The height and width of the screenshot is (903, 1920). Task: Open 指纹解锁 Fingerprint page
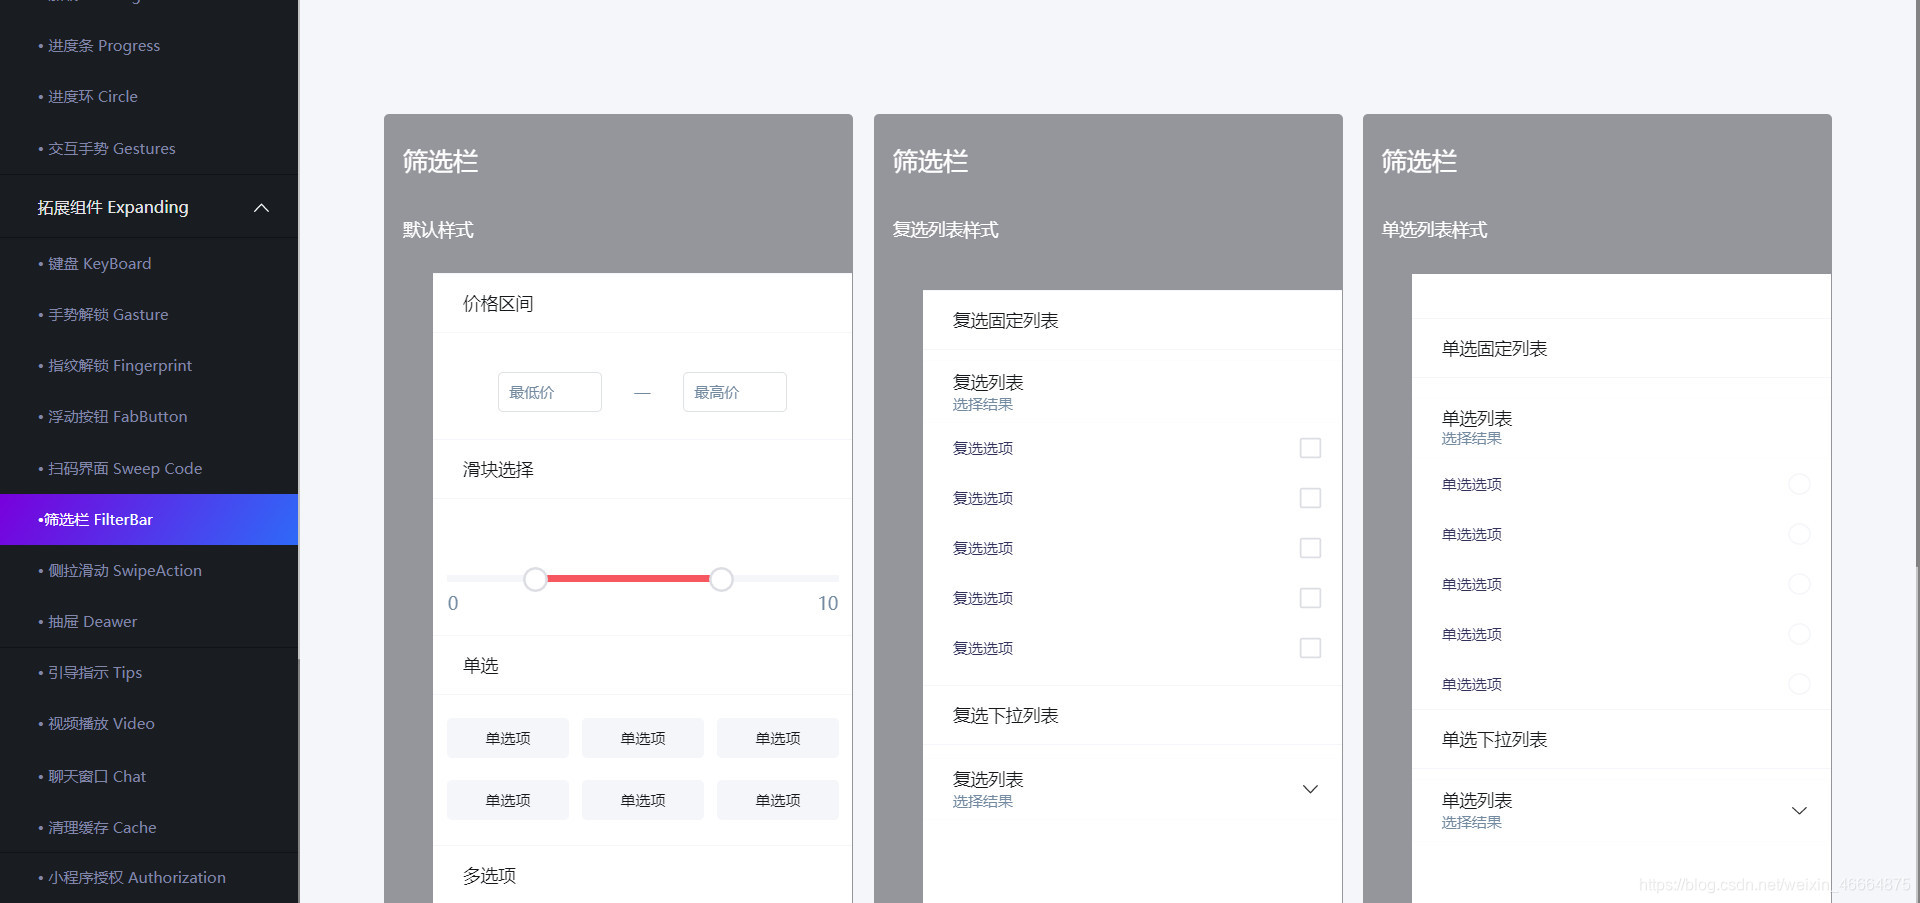point(118,365)
